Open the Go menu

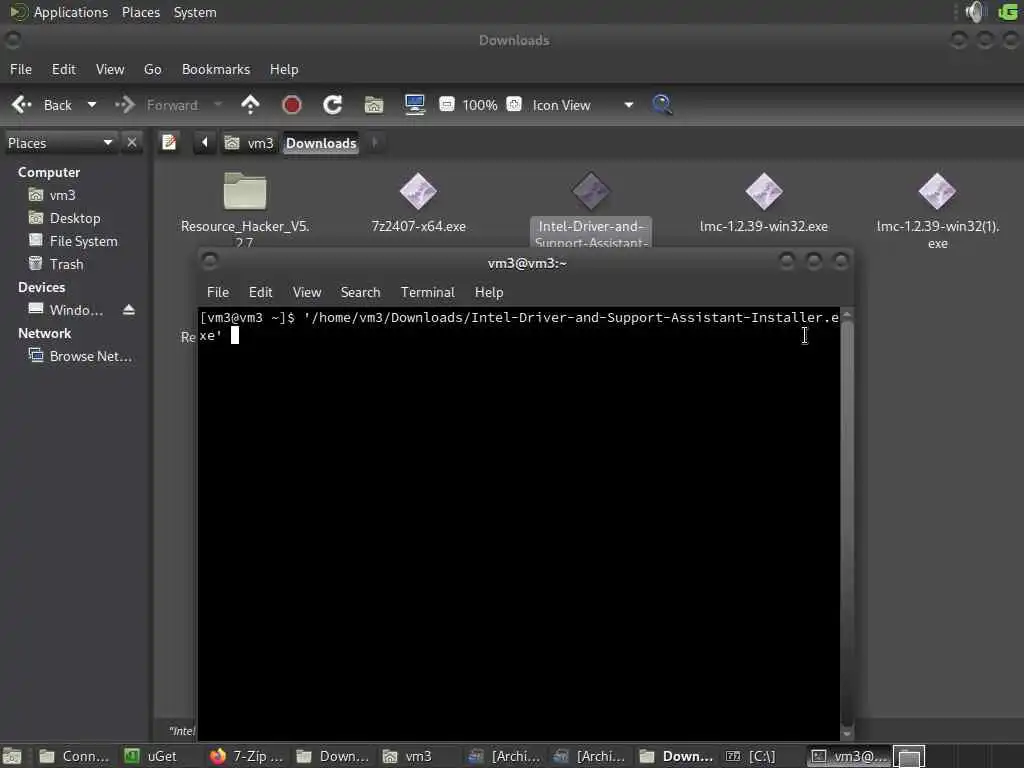[x=152, y=69]
